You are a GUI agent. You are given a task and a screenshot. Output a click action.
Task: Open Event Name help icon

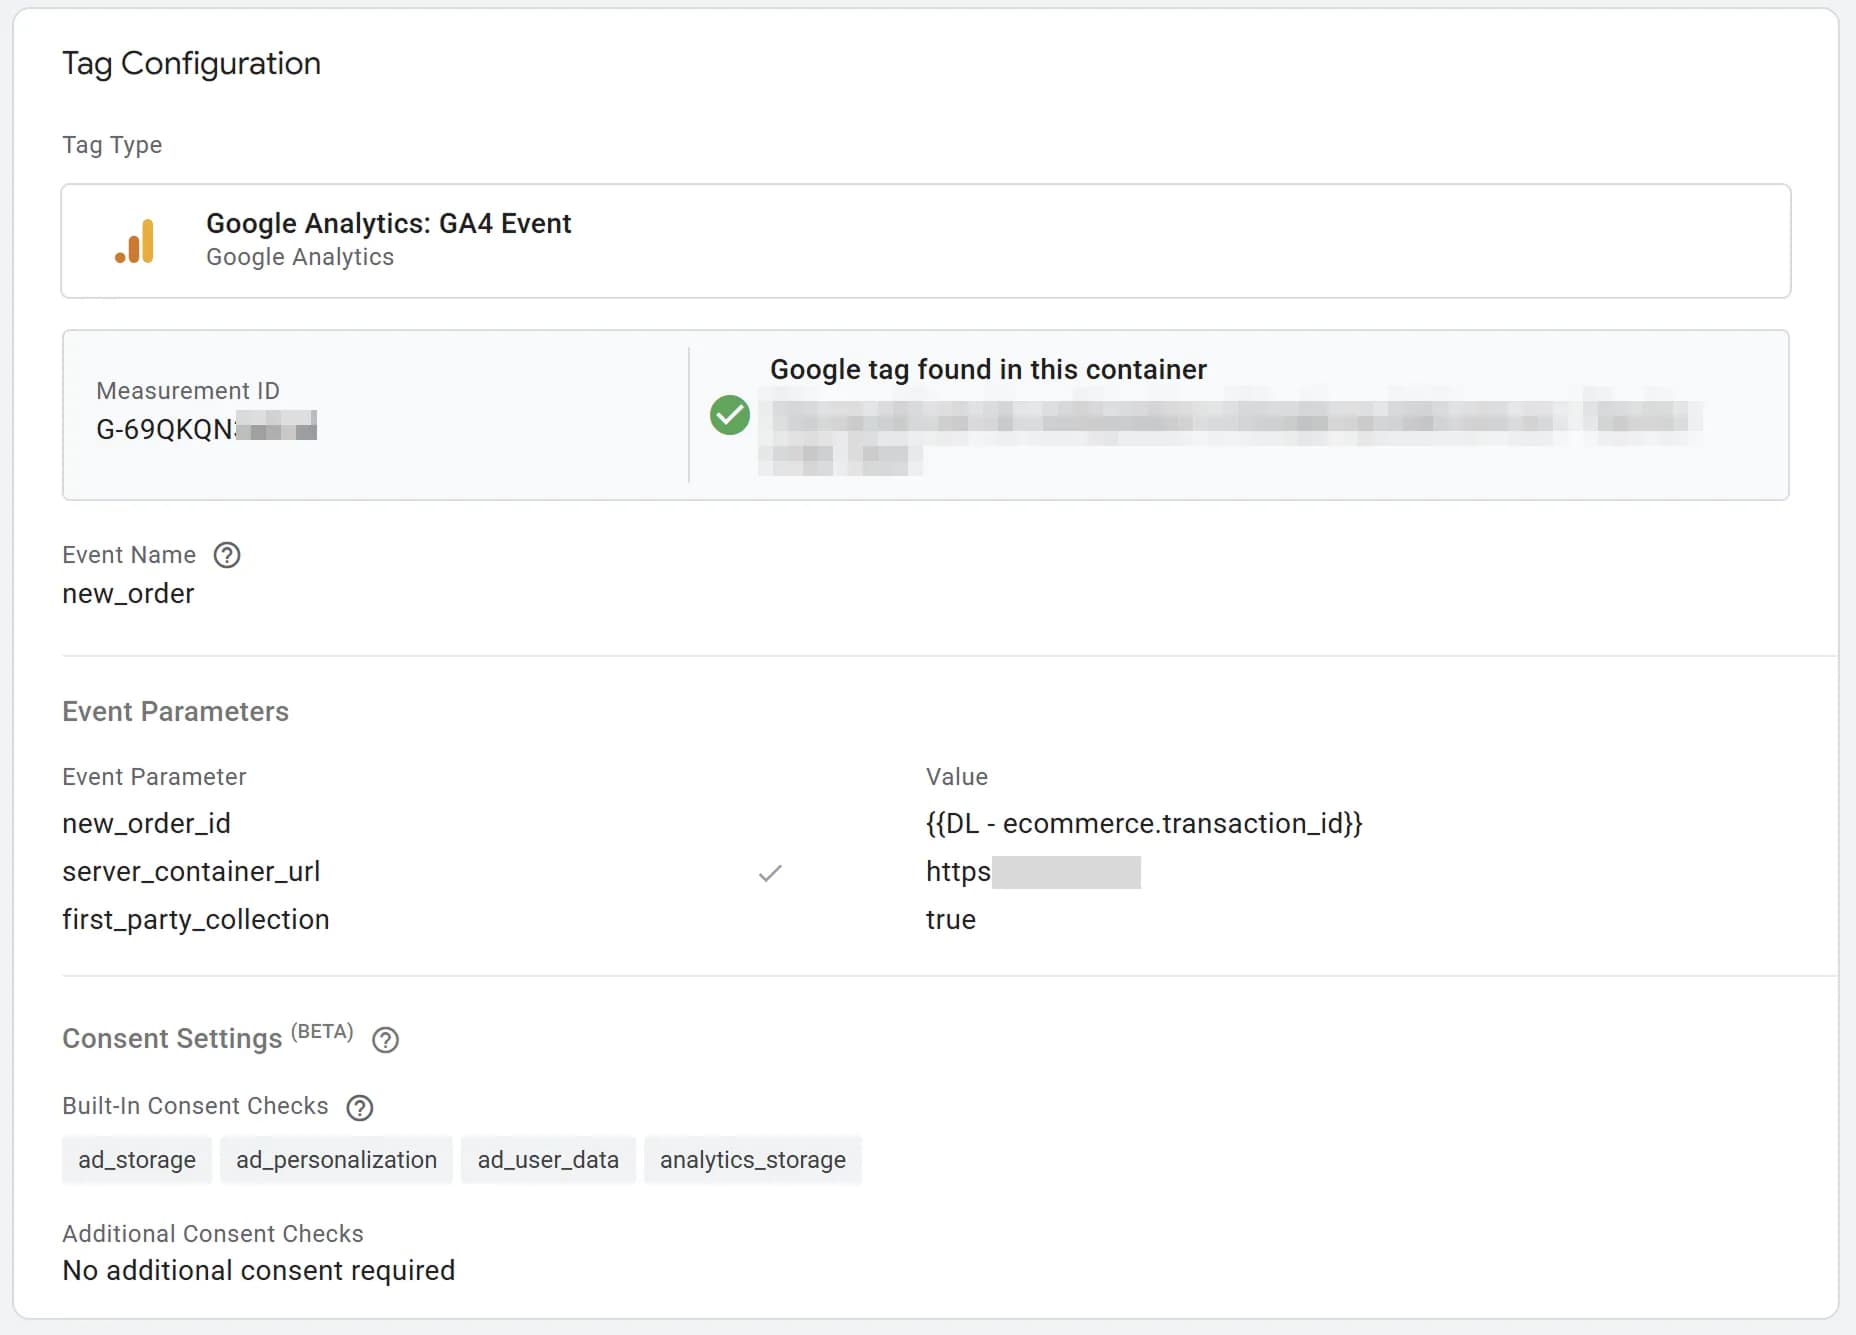click(x=227, y=555)
